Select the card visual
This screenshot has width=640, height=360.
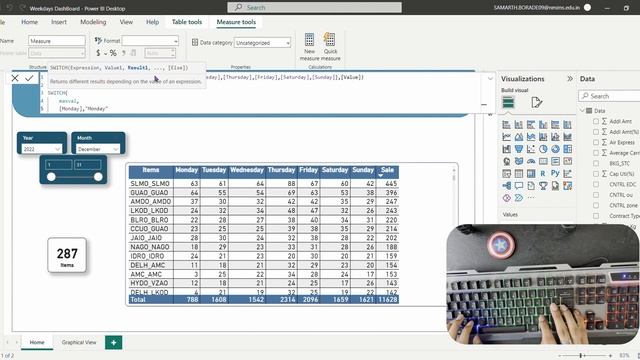(543, 162)
